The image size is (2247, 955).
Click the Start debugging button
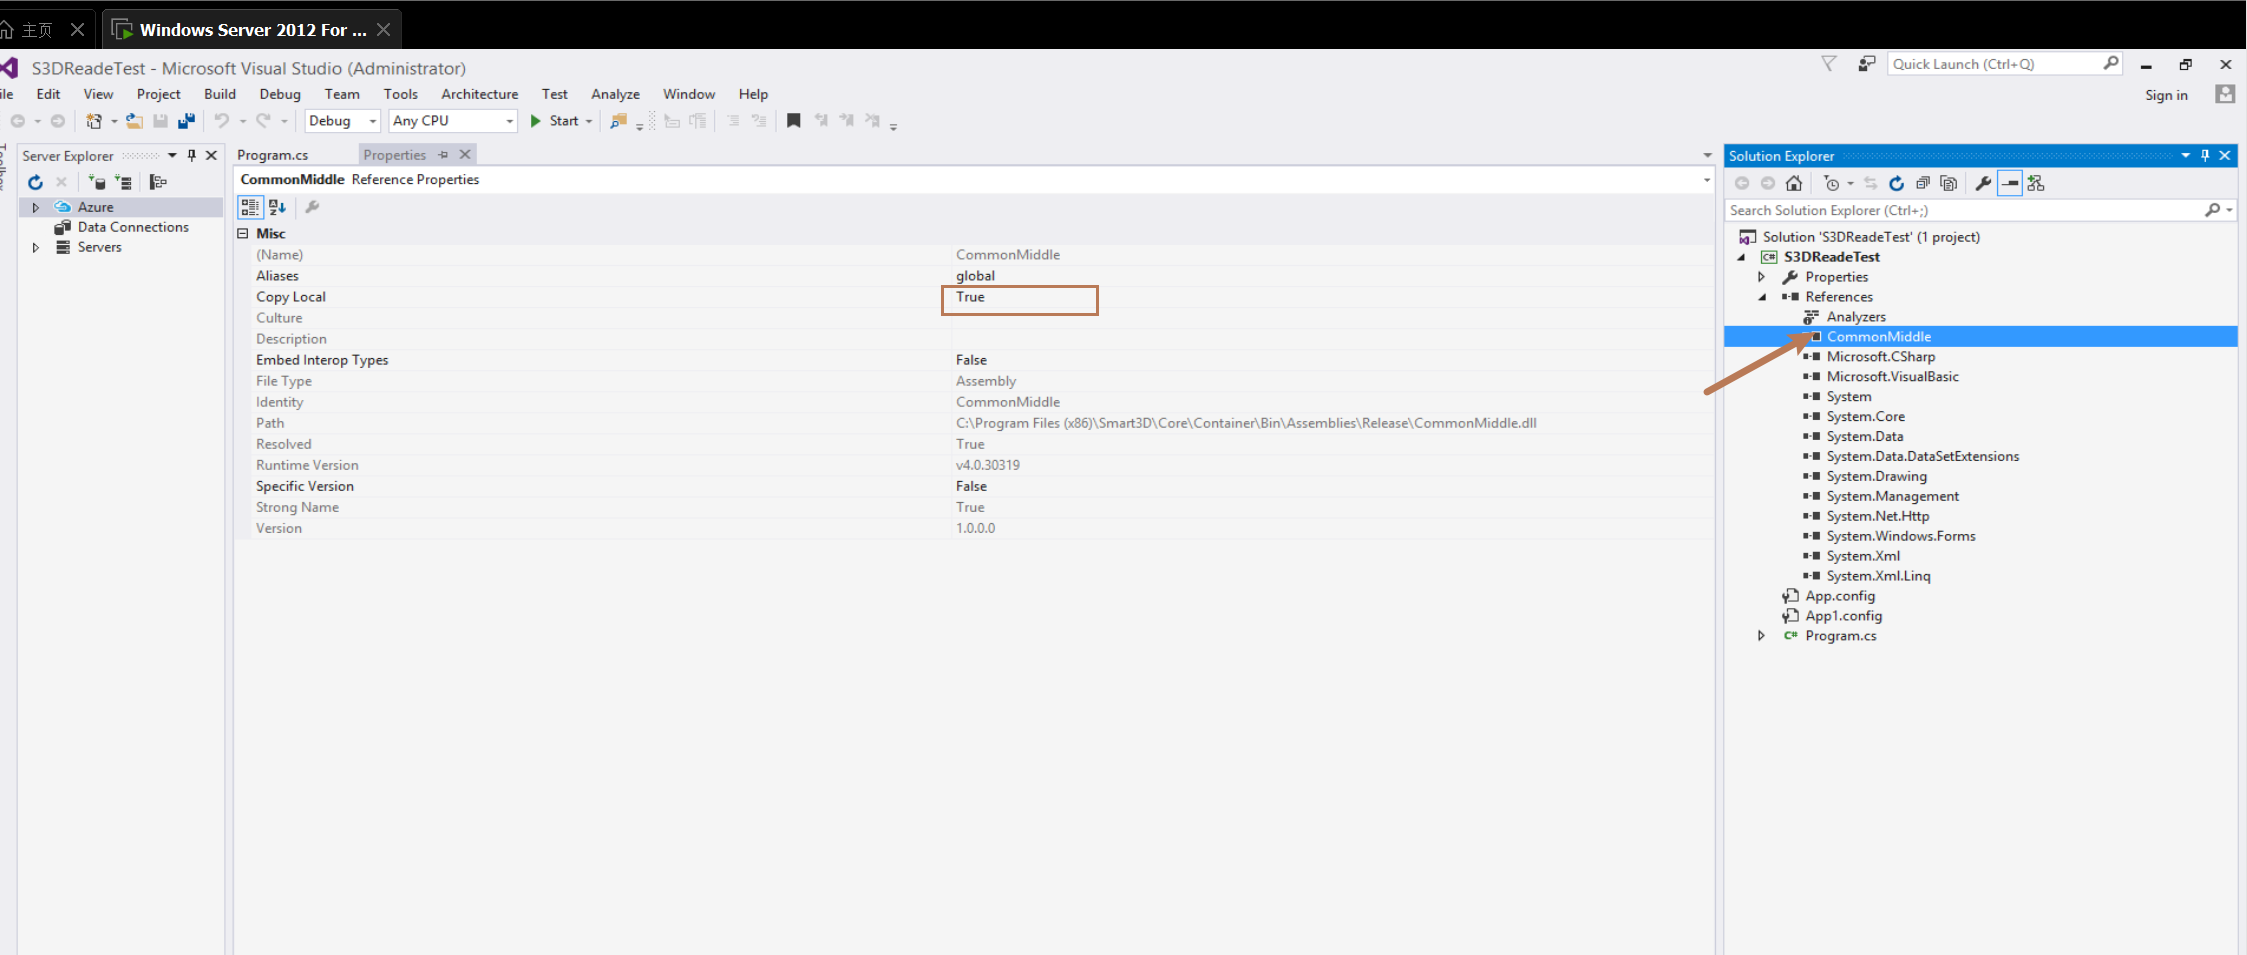tap(555, 121)
